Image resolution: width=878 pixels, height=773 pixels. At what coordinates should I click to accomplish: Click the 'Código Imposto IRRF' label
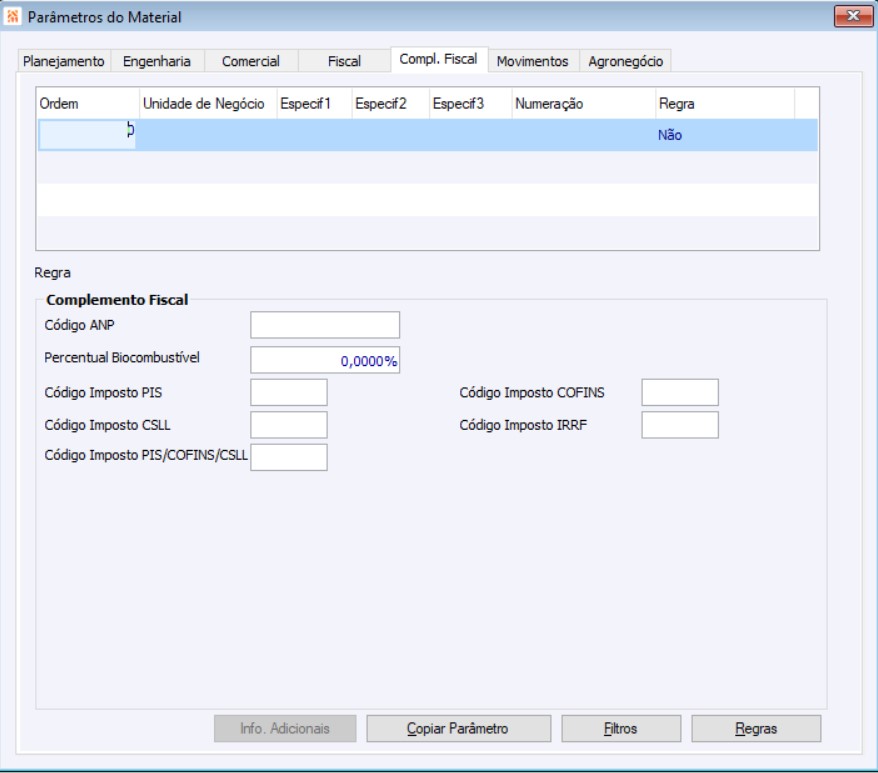(523, 425)
